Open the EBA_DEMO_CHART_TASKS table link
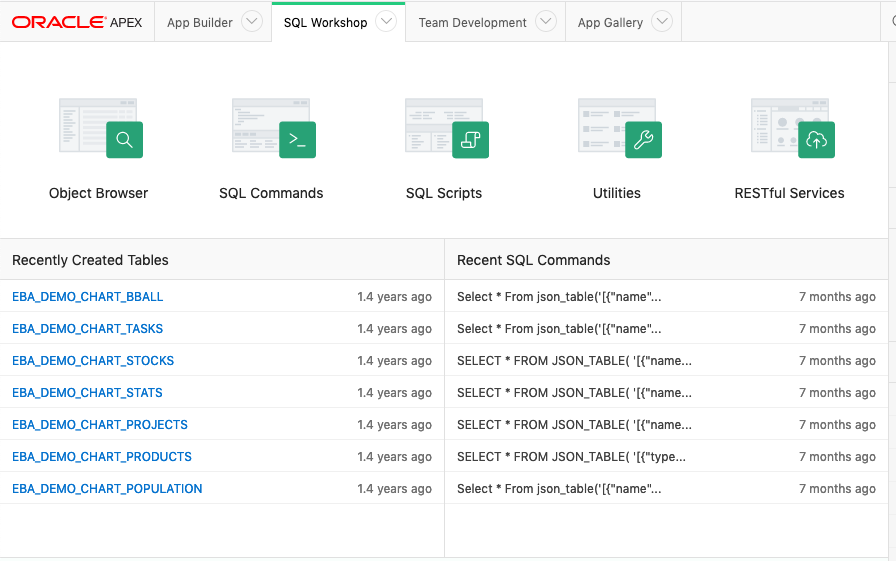Image resolution: width=896 pixels, height=561 pixels. pyautogui.click(x=87, y=329)
